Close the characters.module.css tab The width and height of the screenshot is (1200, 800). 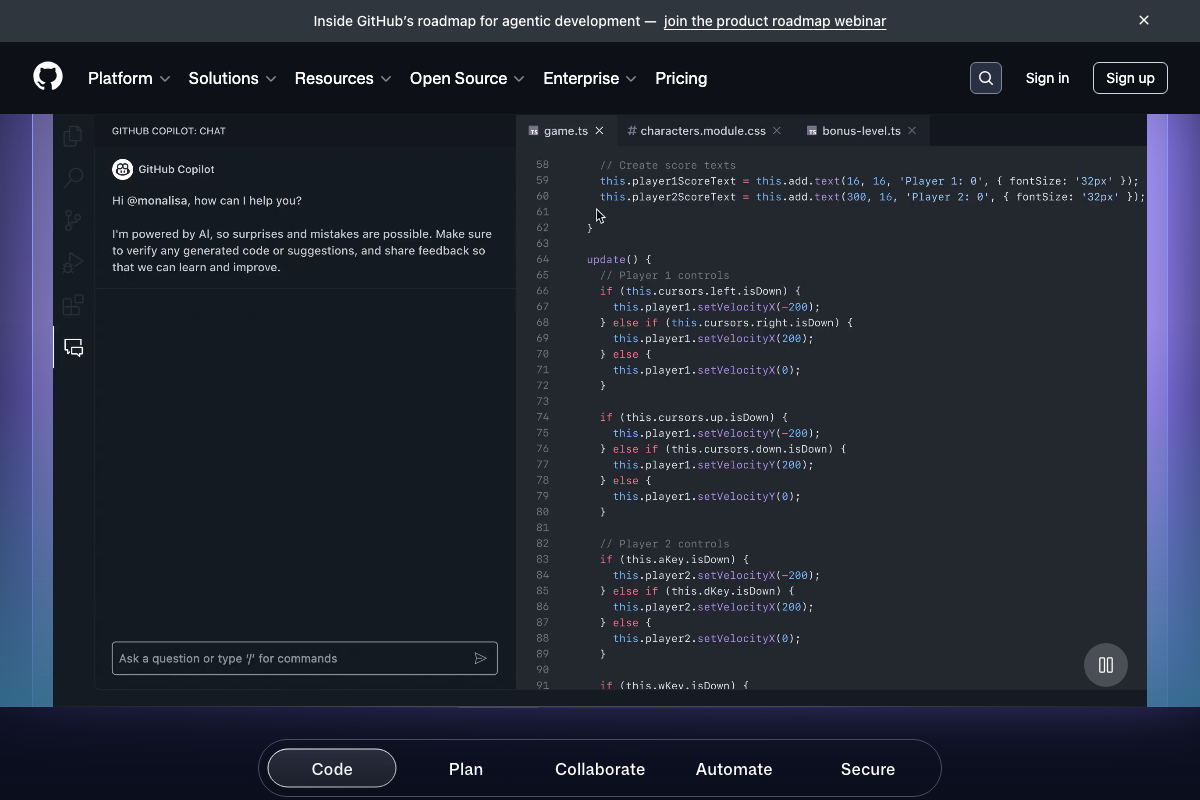777,131
